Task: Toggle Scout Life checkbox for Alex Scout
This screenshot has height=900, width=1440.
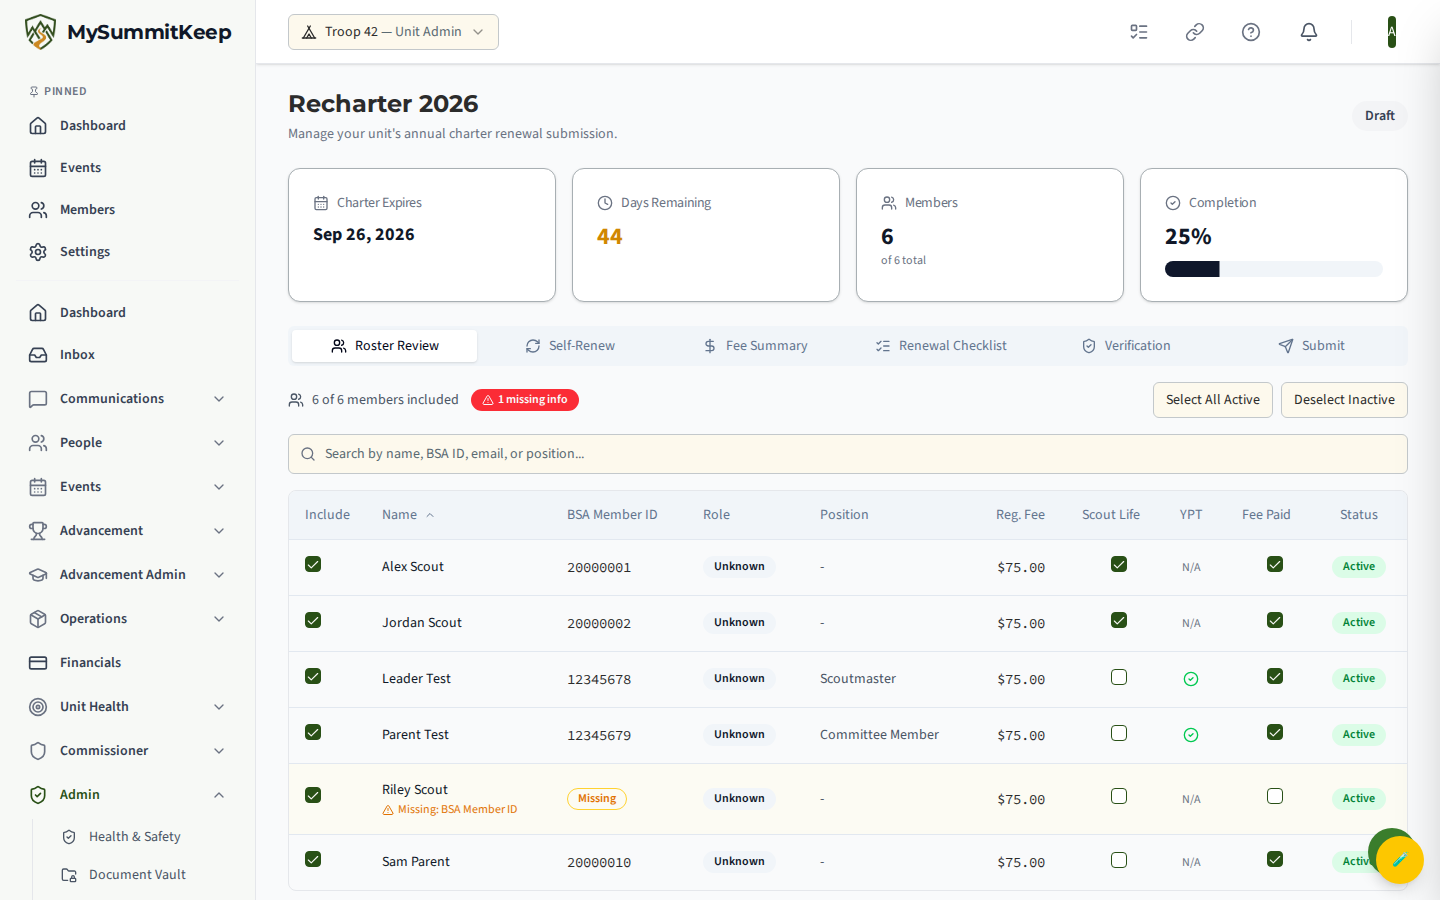Action: (1119, 564)
